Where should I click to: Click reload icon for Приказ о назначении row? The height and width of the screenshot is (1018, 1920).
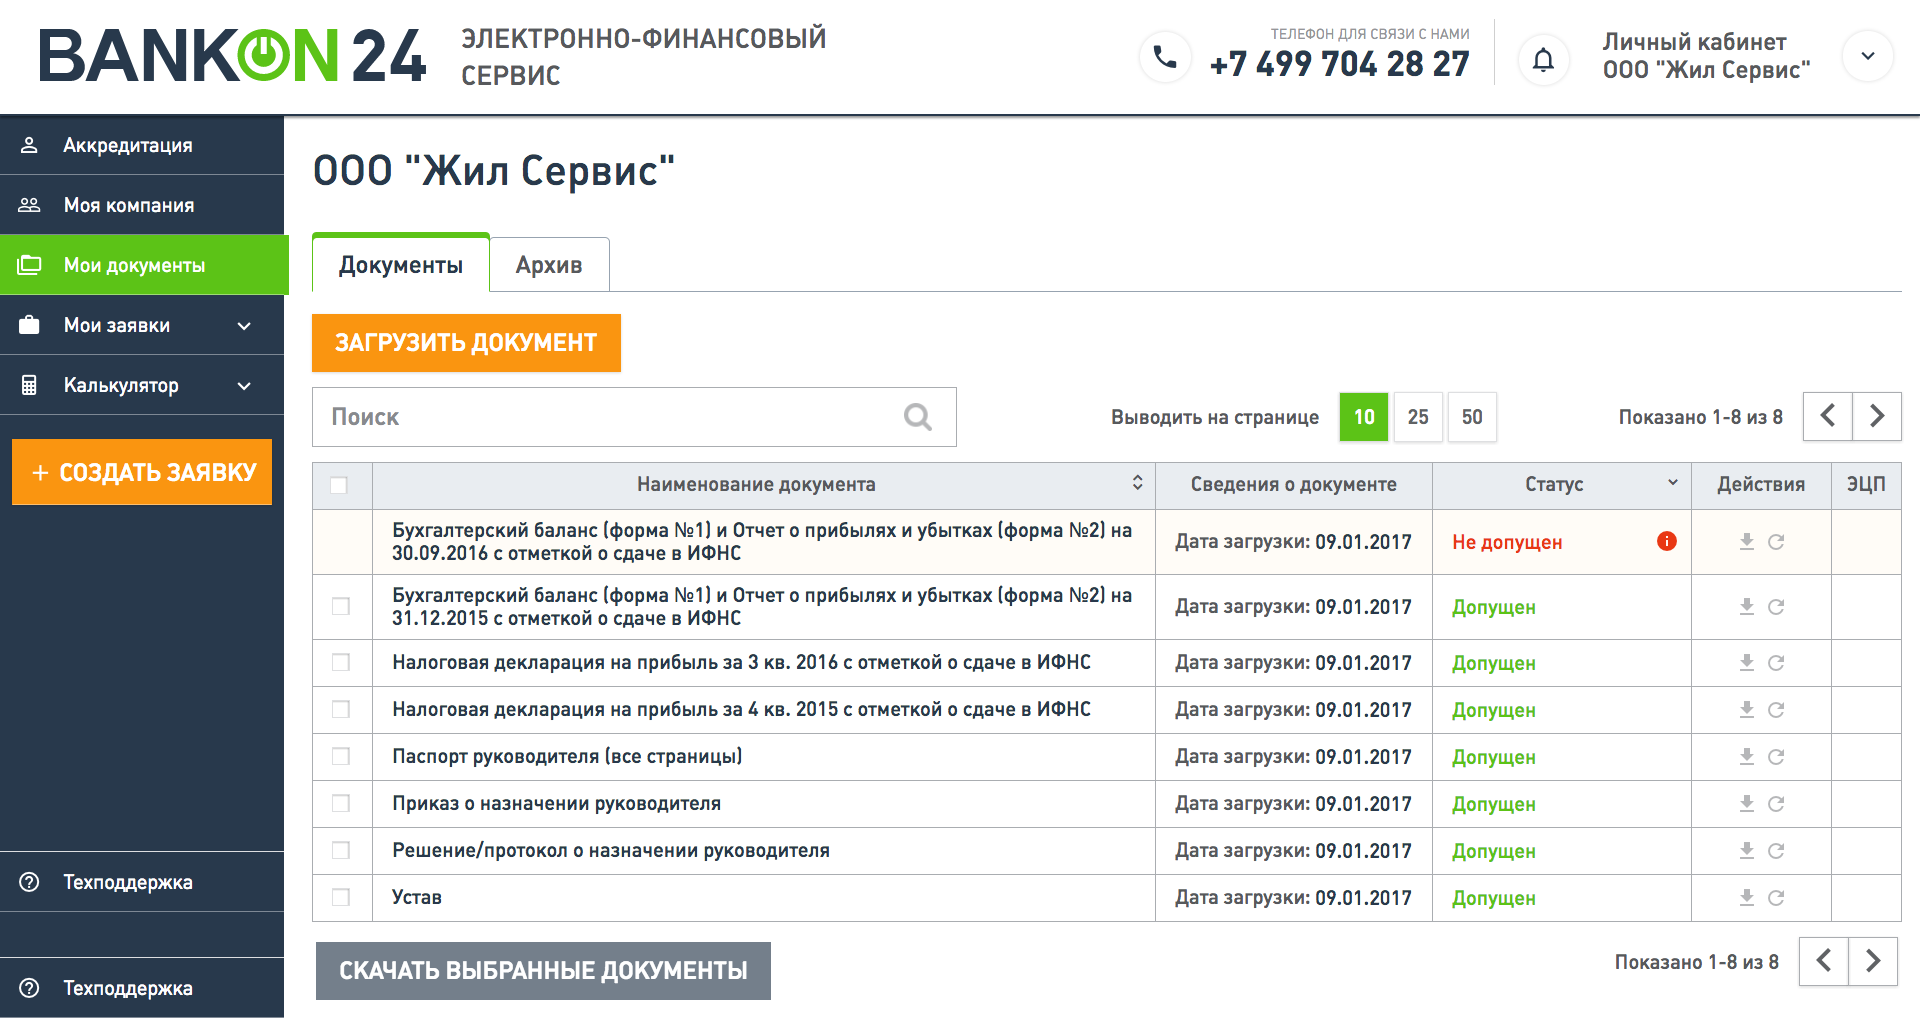pyautogui.click(x=1776, y=804)
